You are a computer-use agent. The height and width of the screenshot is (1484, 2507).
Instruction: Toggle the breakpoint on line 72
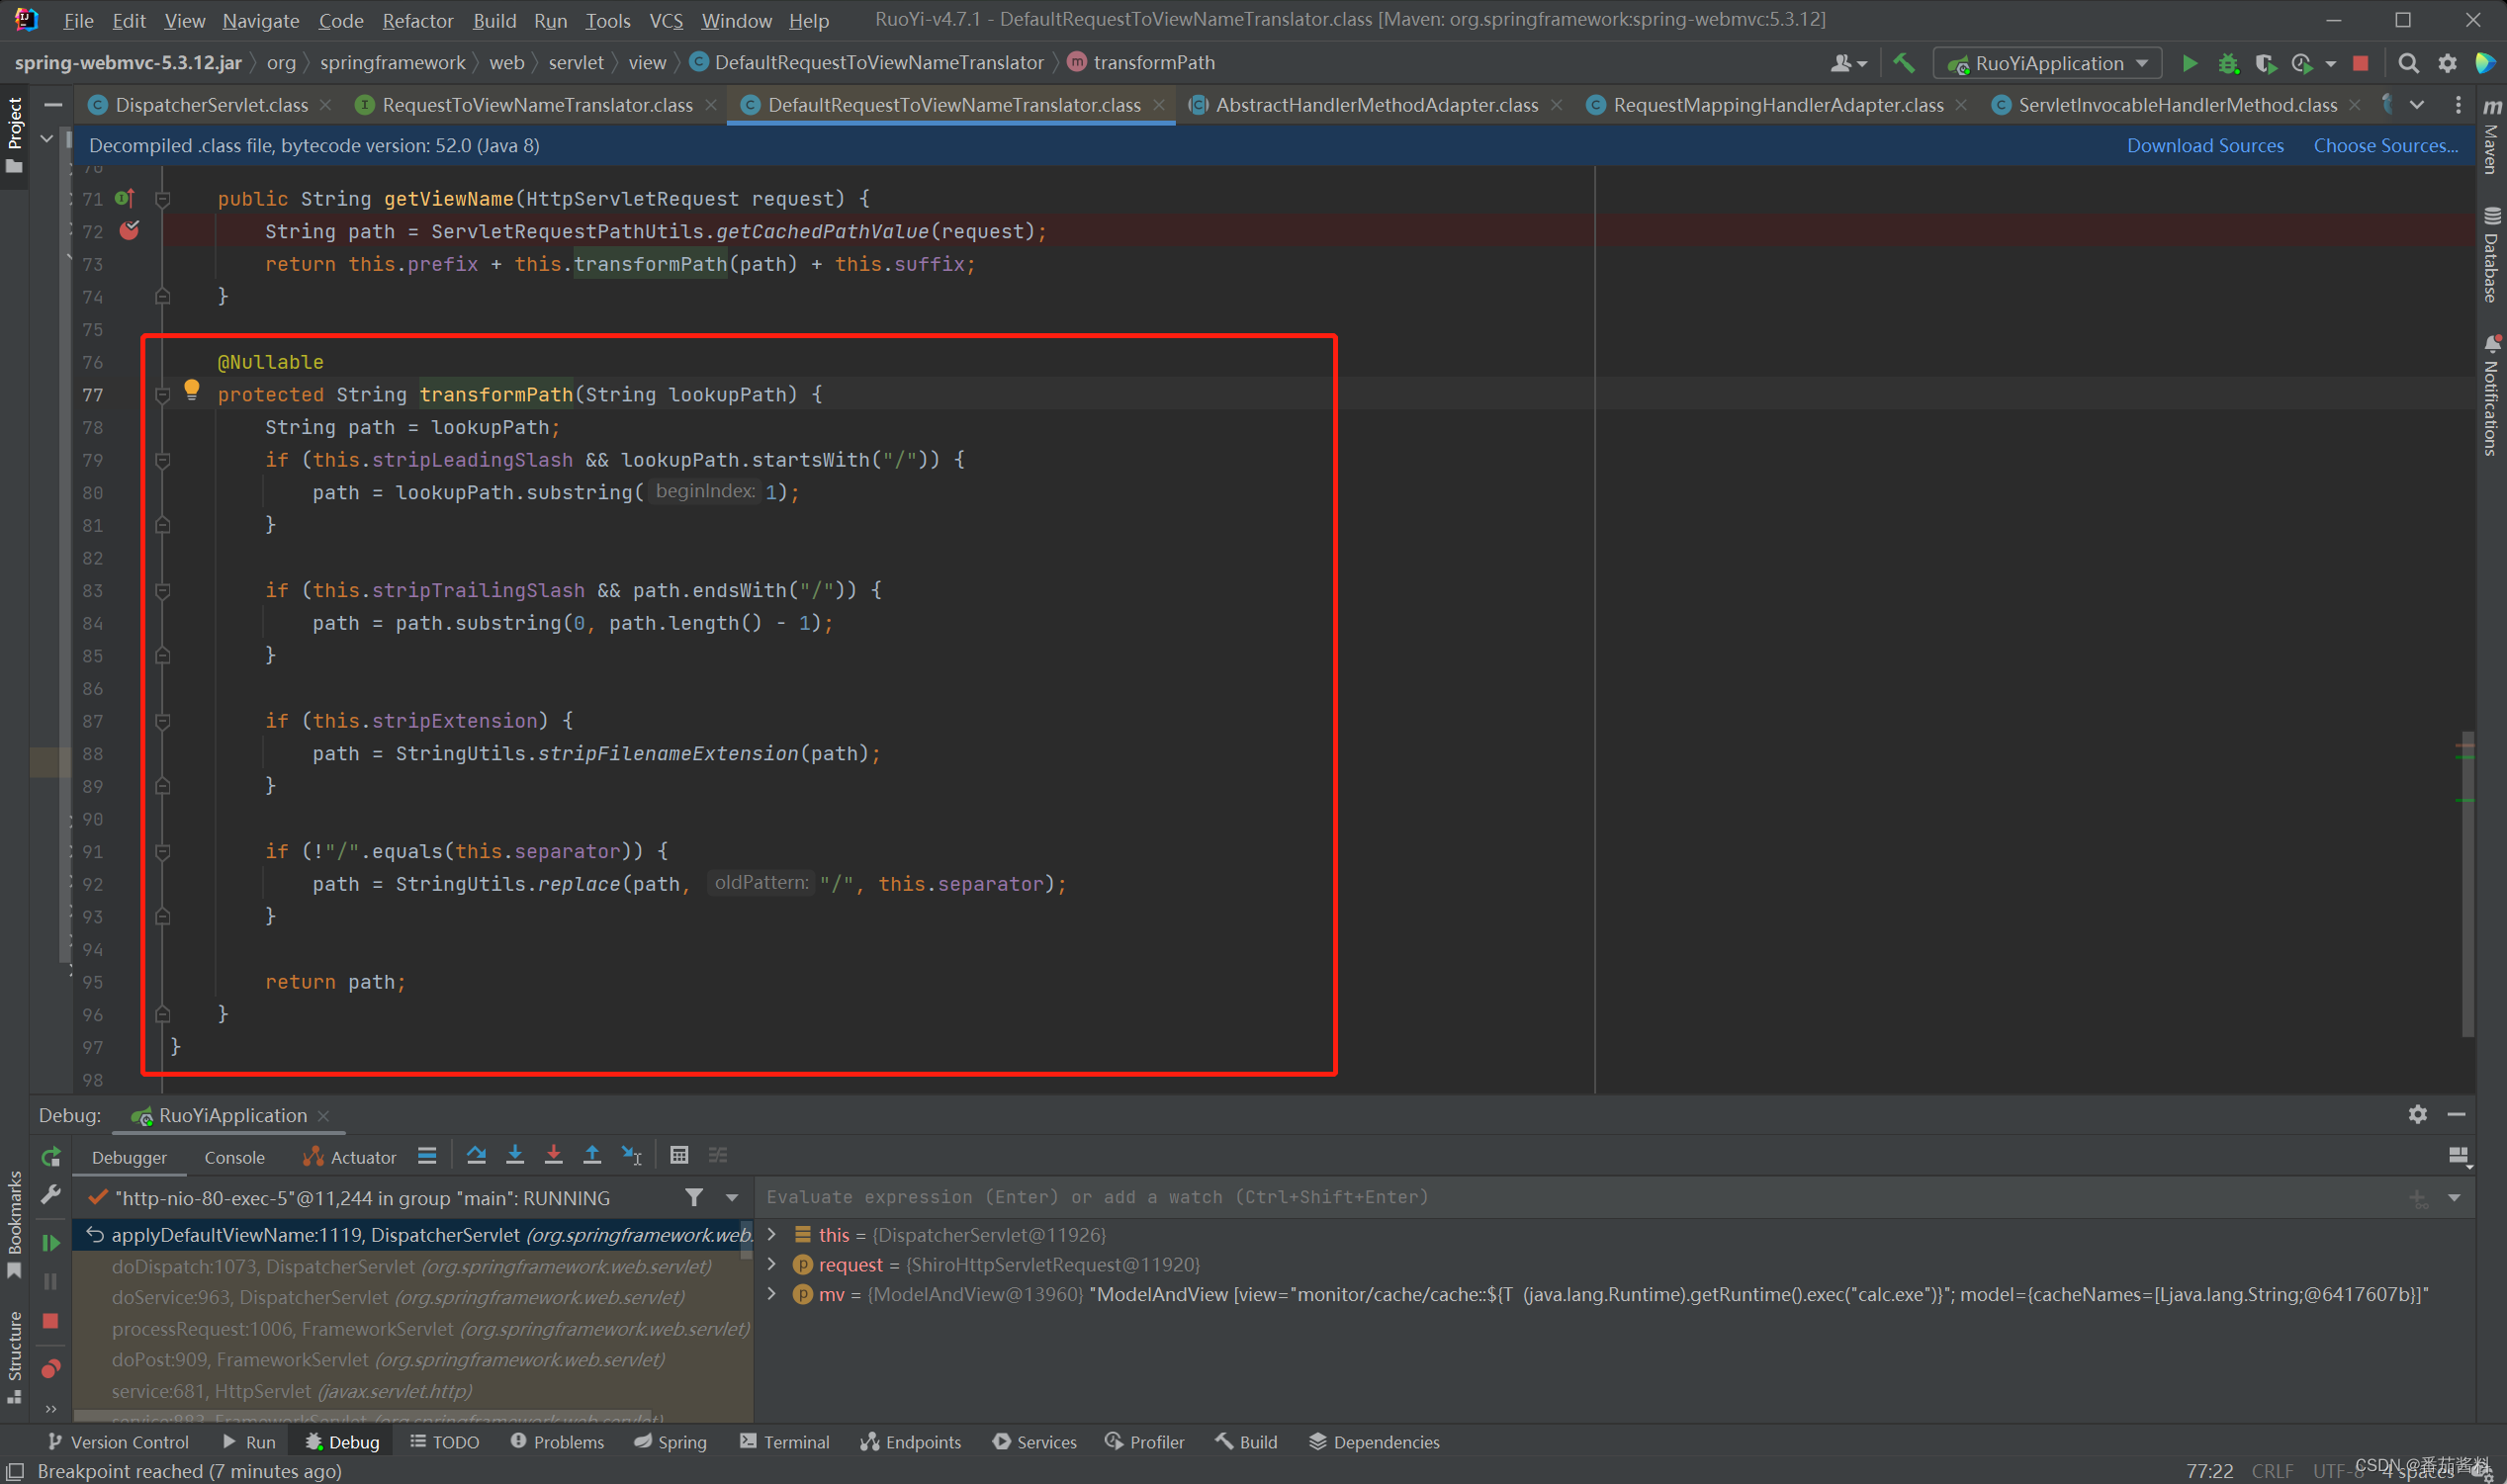click(129, 231)
